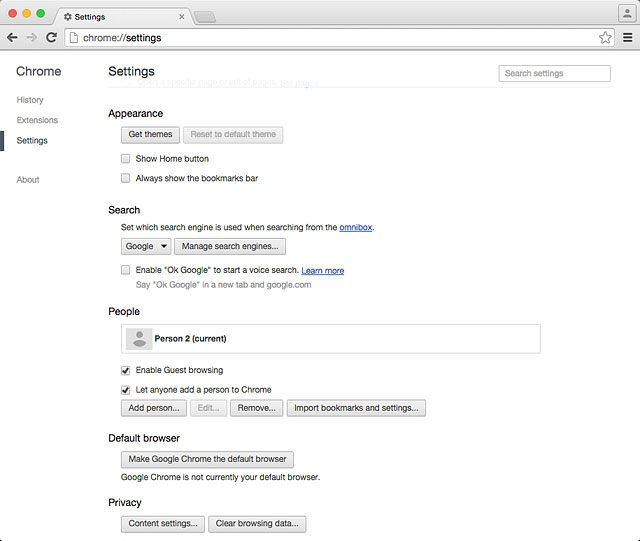This screenshot has height=541, width=640.
Task: Open About in the sidebar
Action: pyautogui.click(x=28, y=180)
